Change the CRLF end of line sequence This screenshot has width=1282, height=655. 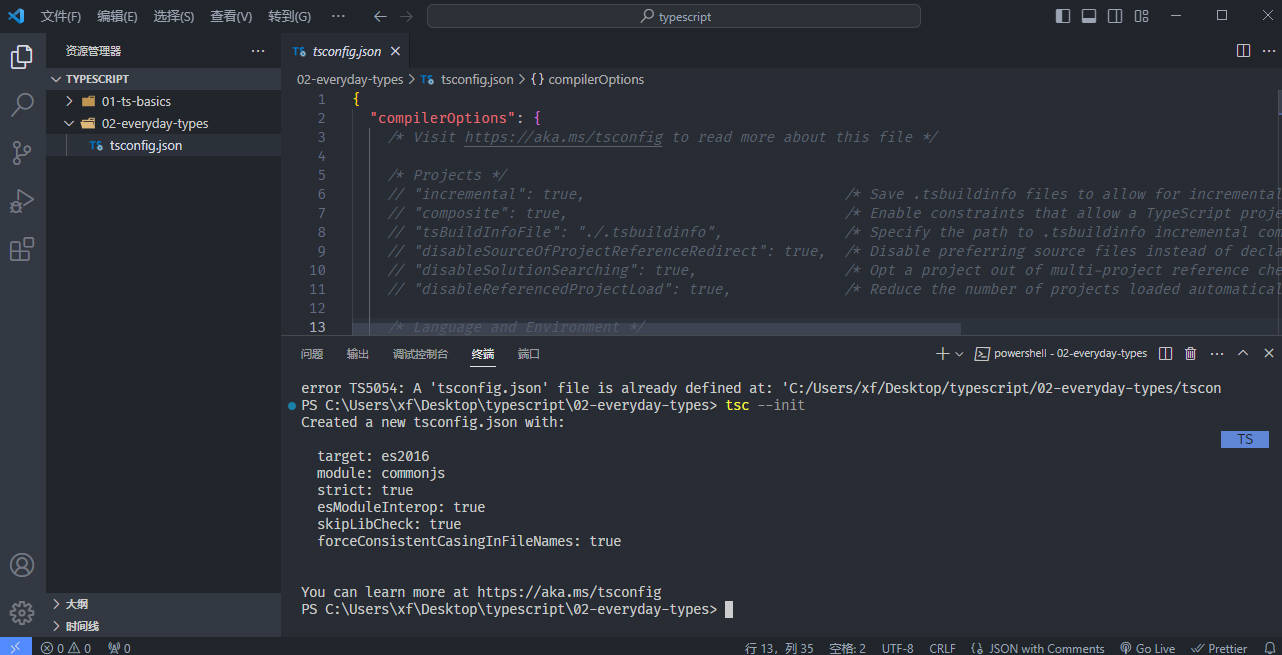(942, 648)
